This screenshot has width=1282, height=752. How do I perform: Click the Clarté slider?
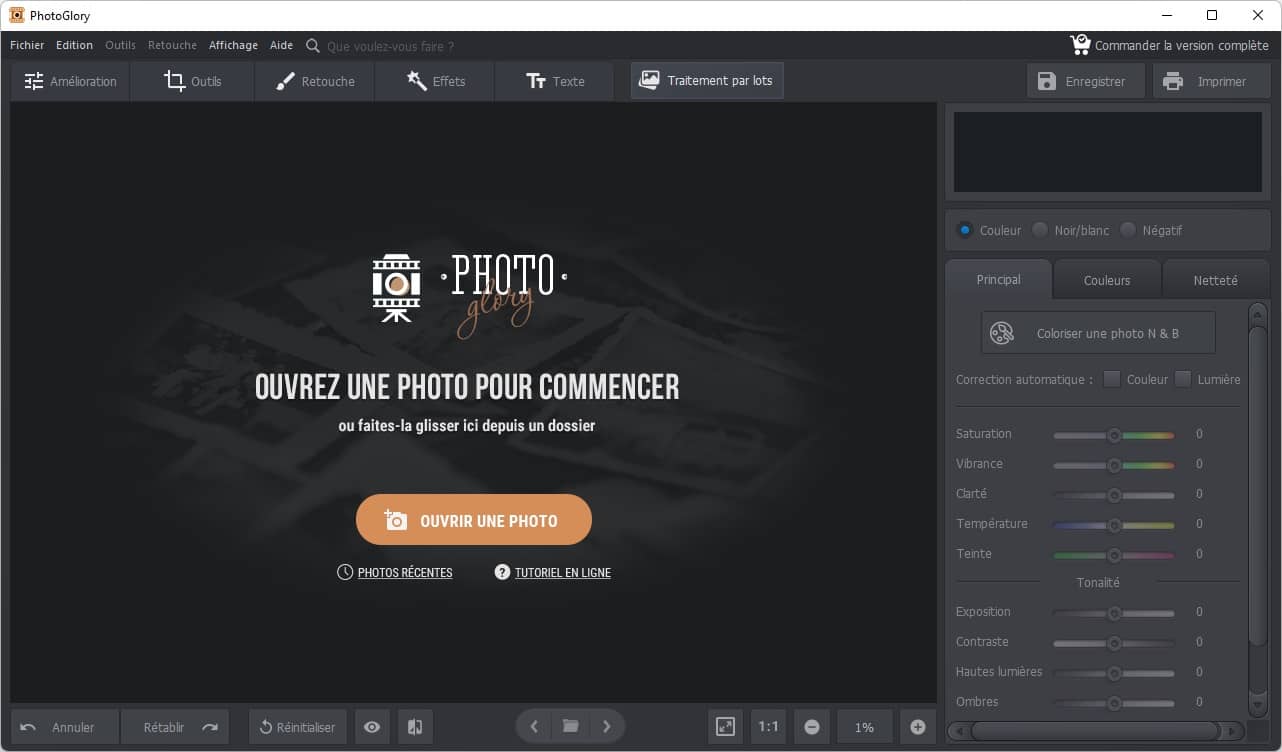pos(1114,495)
